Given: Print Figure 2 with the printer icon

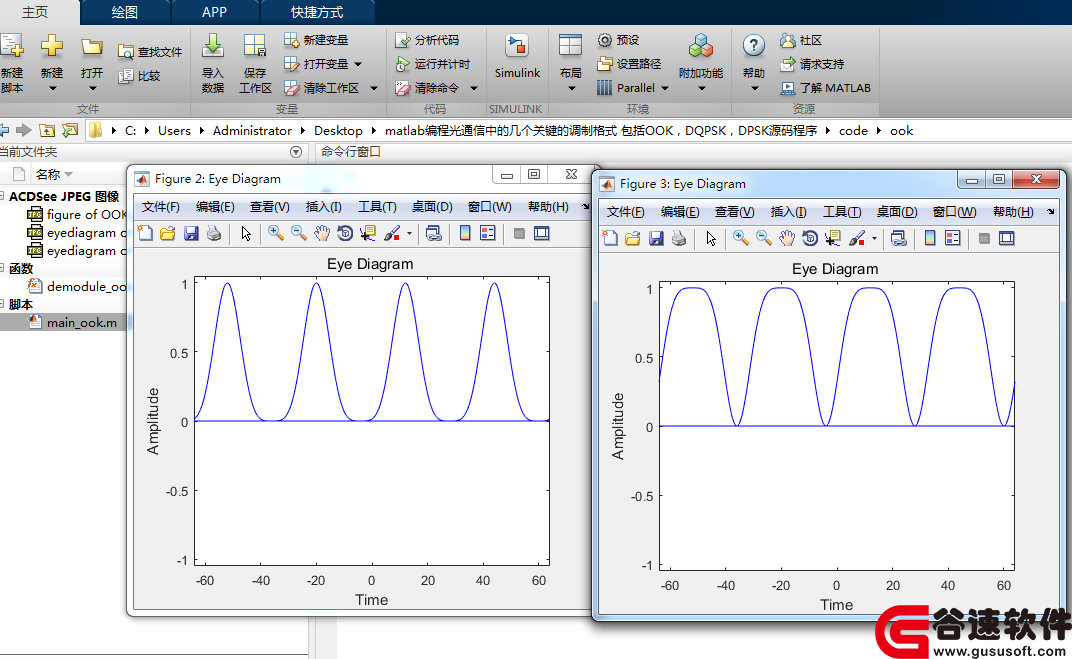Looking at the screenshot, I should (214, 234).
